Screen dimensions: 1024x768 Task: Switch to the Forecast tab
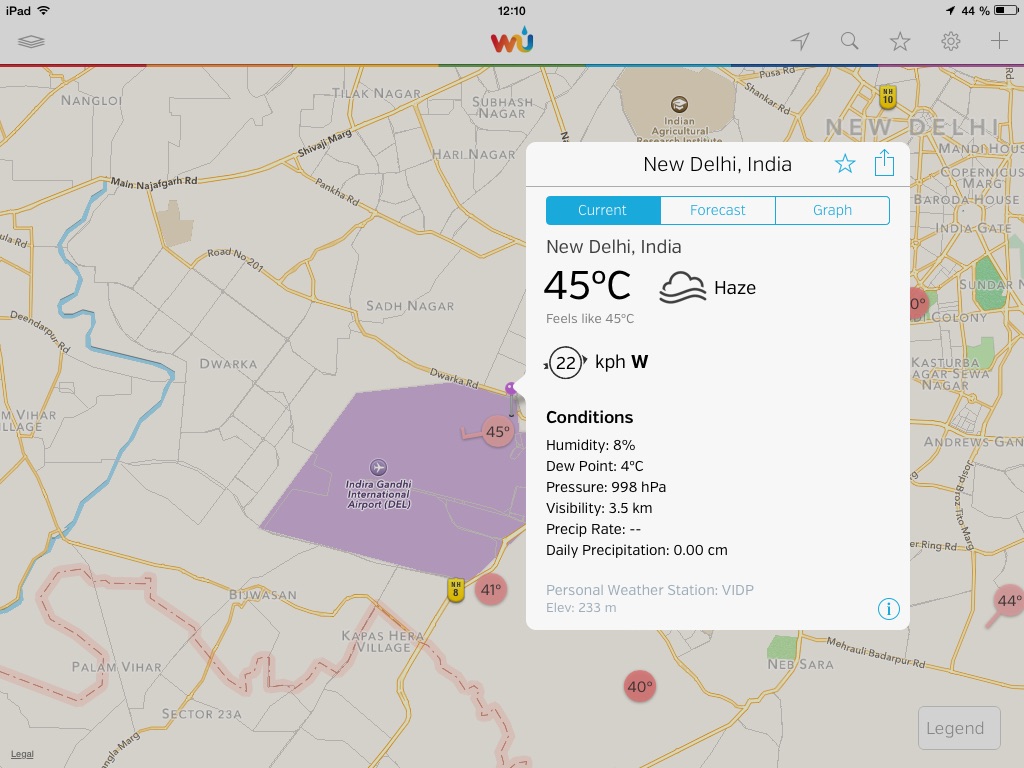(717, 210)
